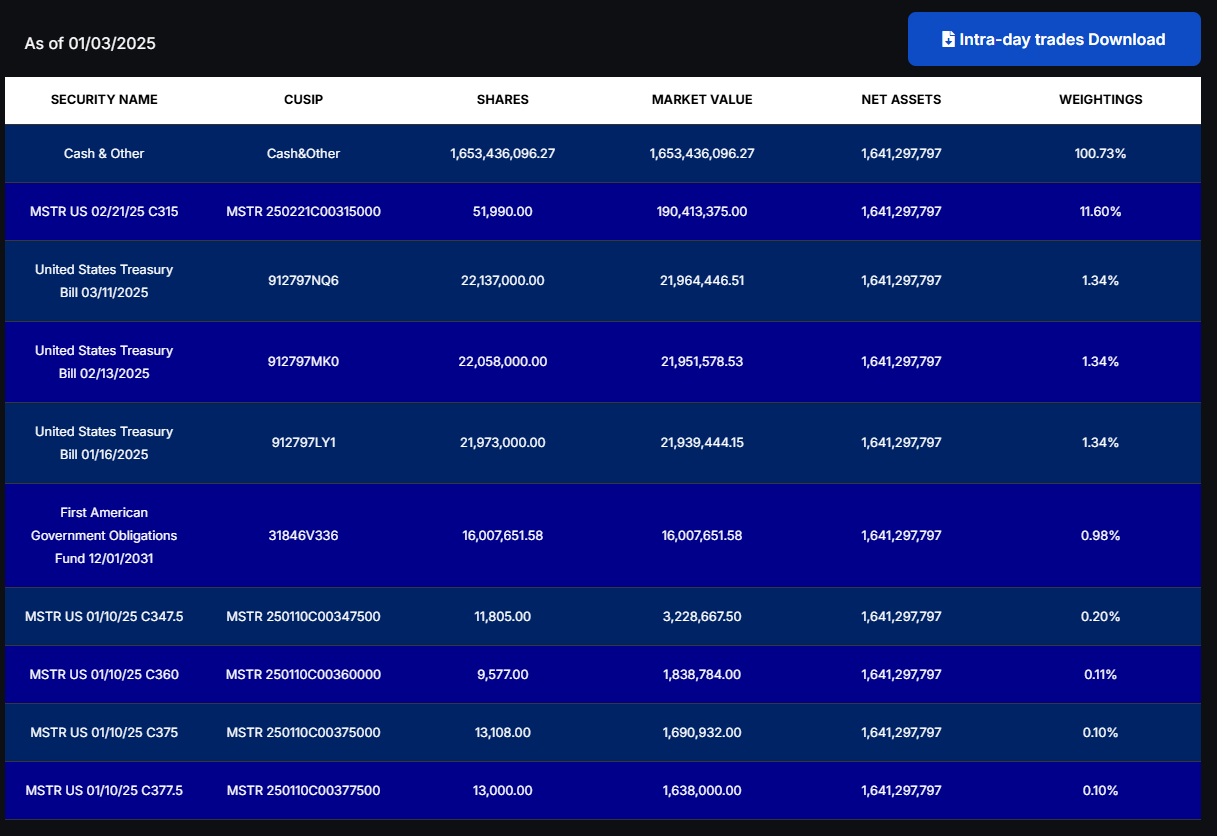Select the SHARES column header
Viewport: 1217px width, 836px height.
[x=502, y=100]
